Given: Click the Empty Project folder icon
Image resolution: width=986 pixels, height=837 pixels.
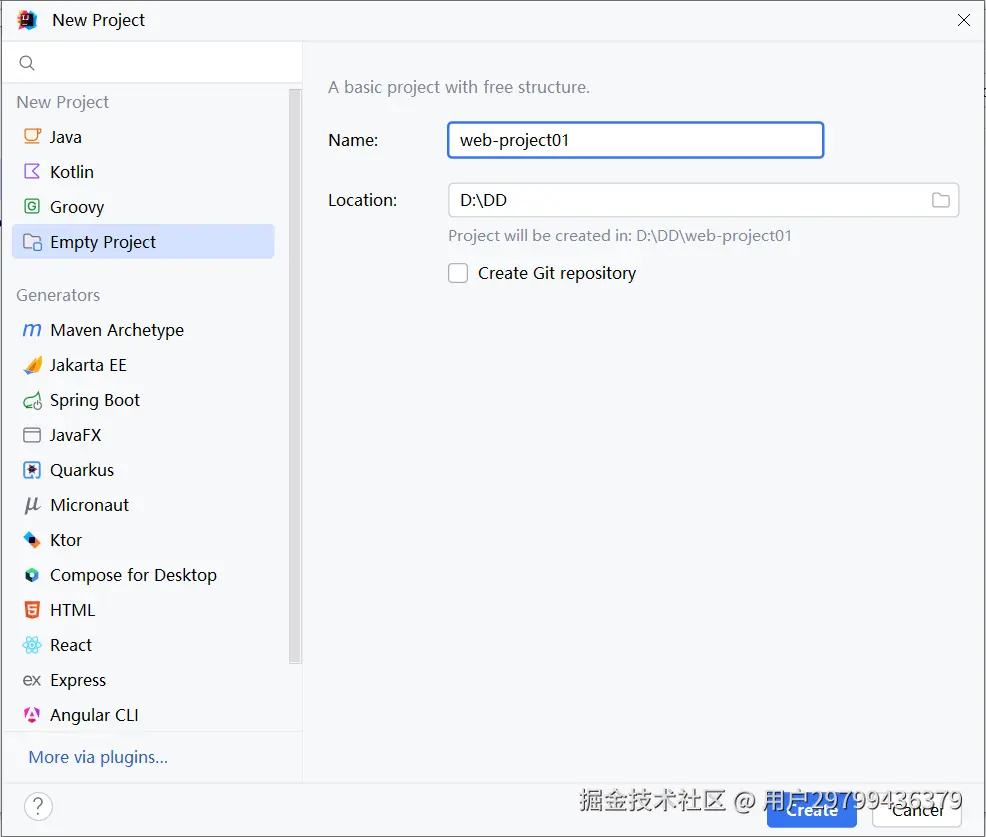Looking at the screenshot, I should pos(32,242).
